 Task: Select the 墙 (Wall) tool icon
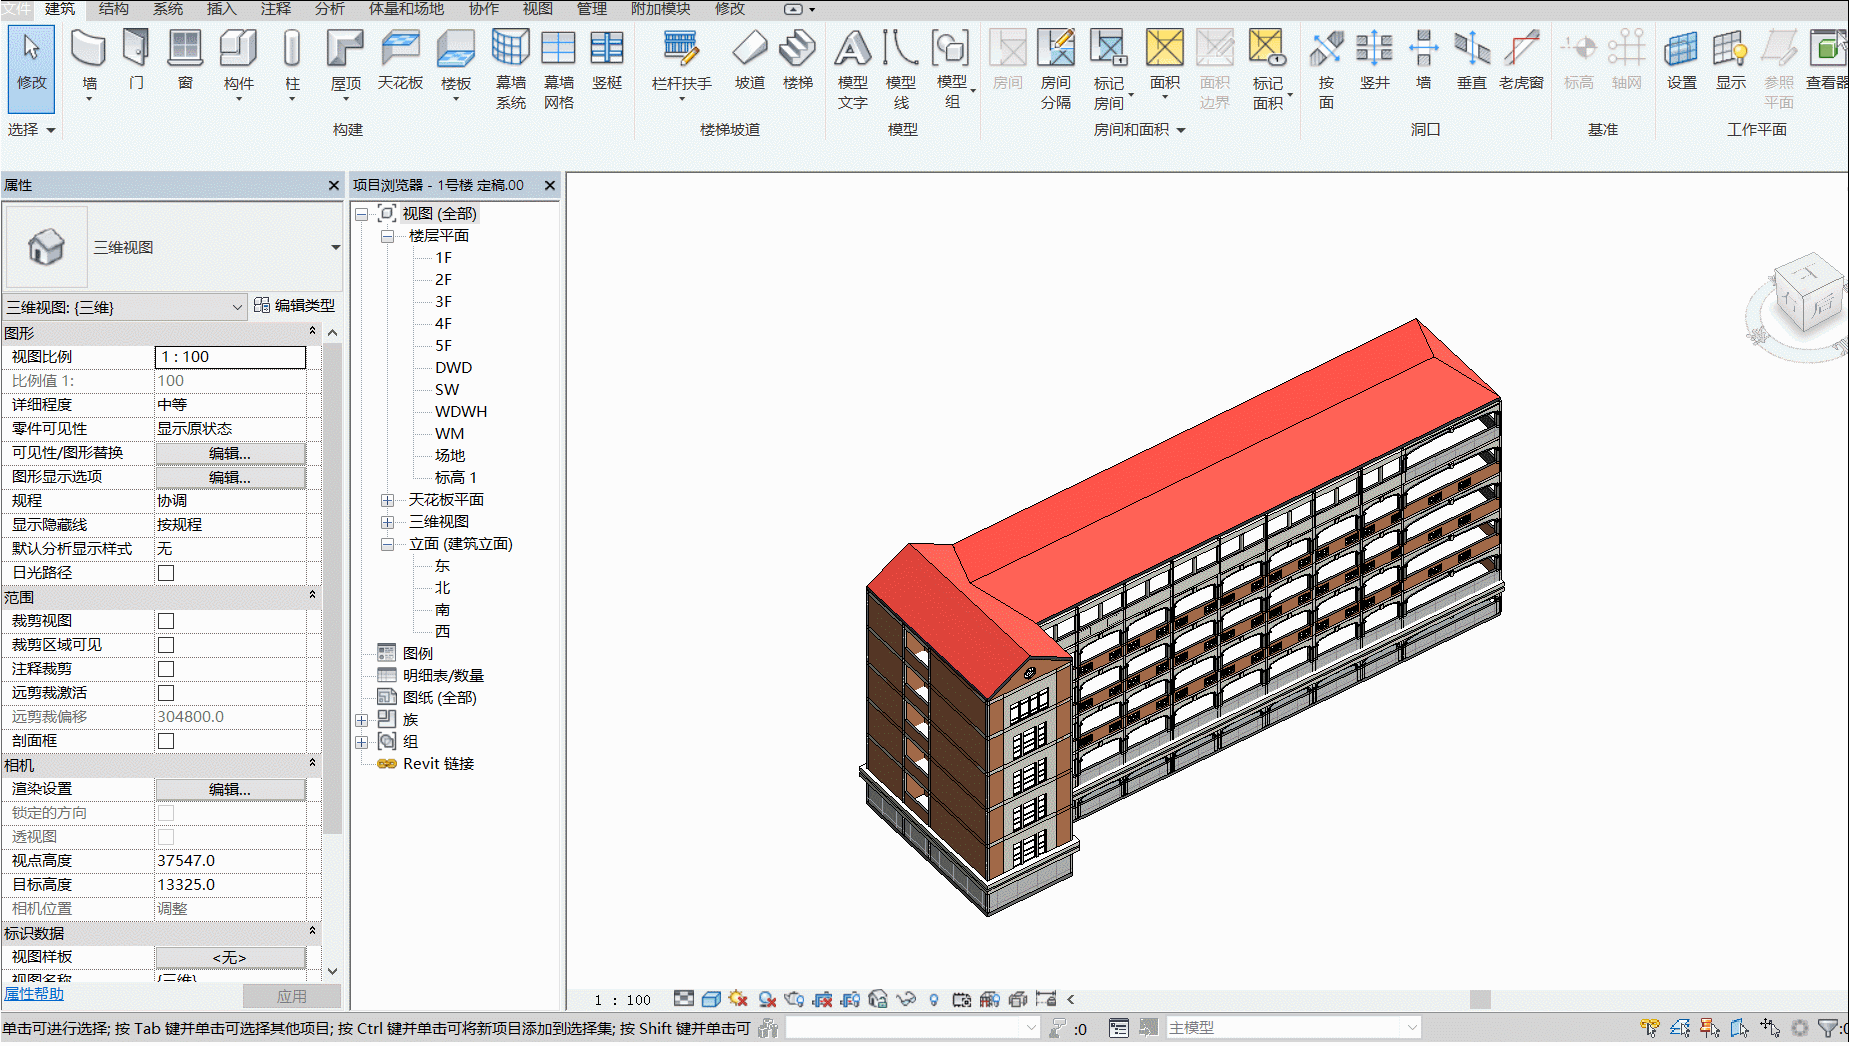pos(89,48)
